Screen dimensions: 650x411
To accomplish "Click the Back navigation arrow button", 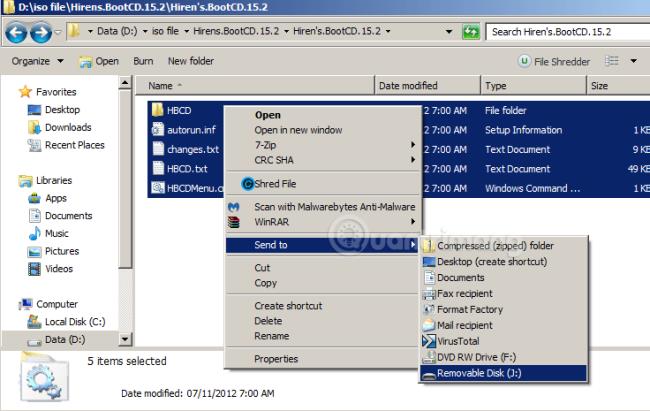I will point(16,32).
